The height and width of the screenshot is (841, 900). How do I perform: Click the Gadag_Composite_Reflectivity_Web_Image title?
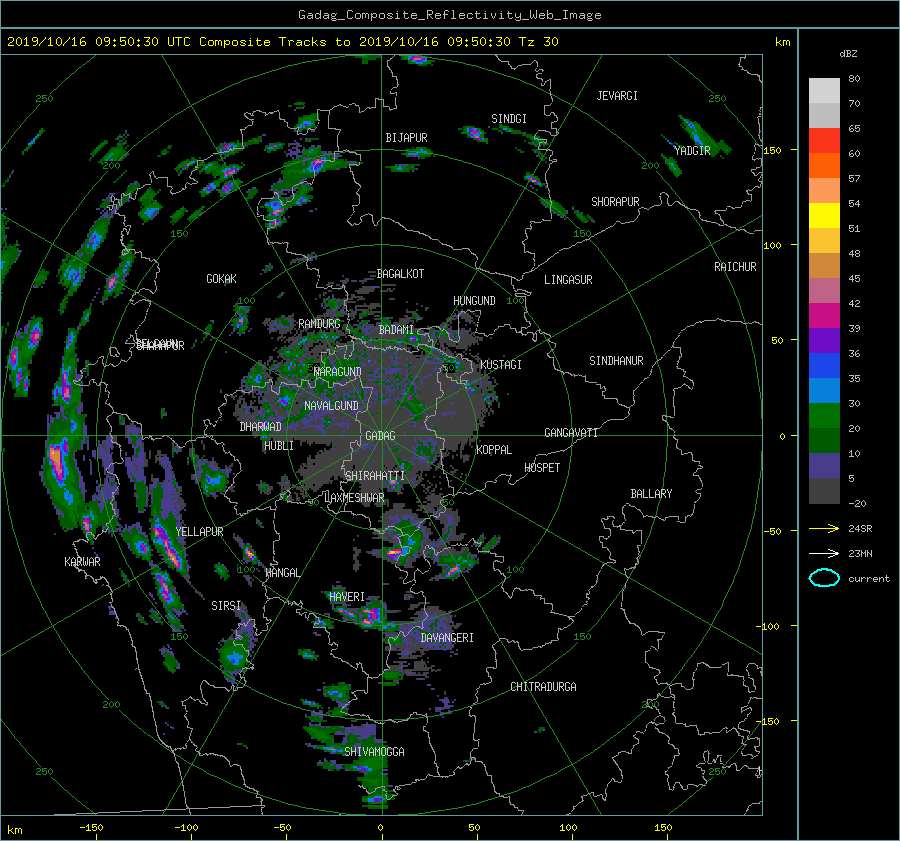tap(449, 15)
